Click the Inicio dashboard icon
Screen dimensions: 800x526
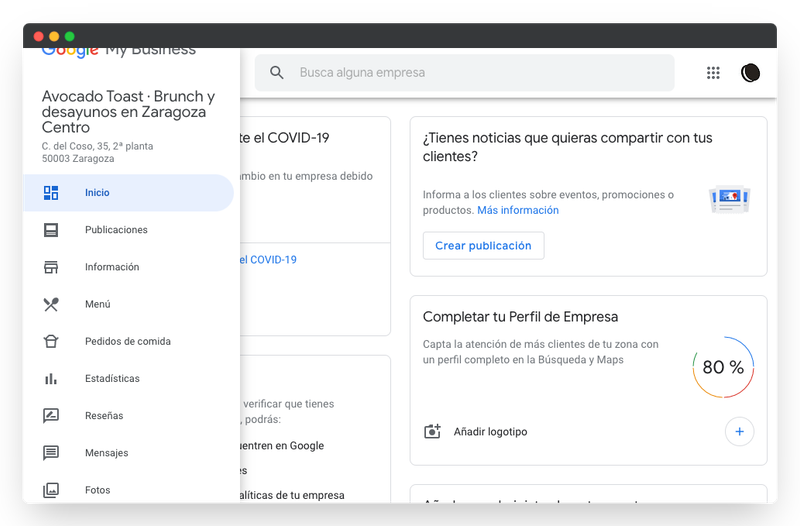[x=51, y=193]
